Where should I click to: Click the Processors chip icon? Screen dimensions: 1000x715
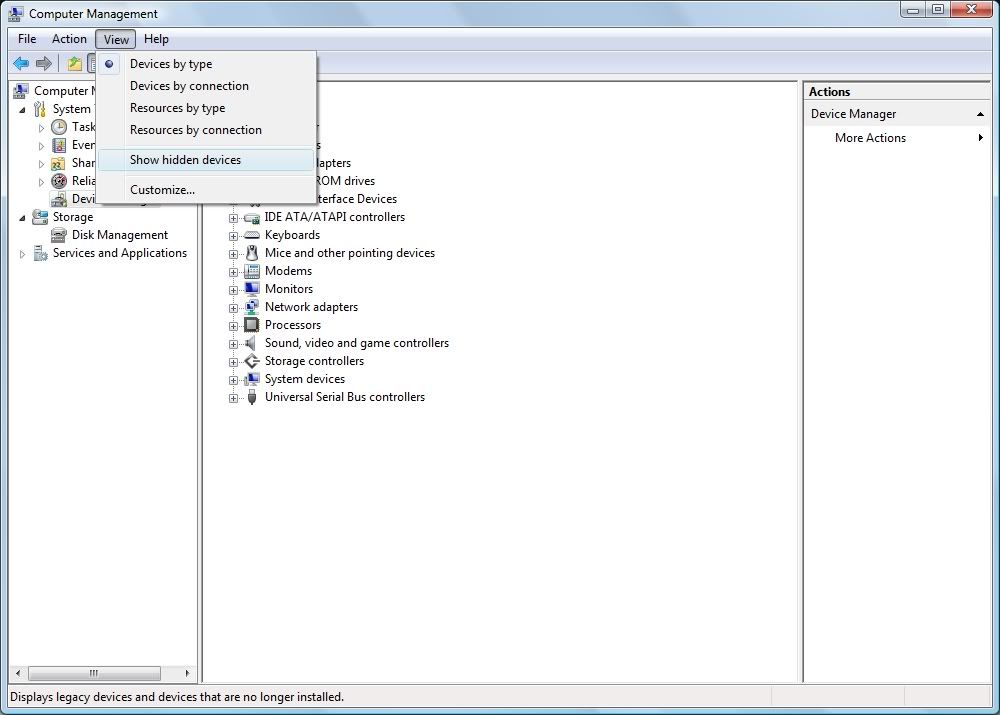click(252, 325)
